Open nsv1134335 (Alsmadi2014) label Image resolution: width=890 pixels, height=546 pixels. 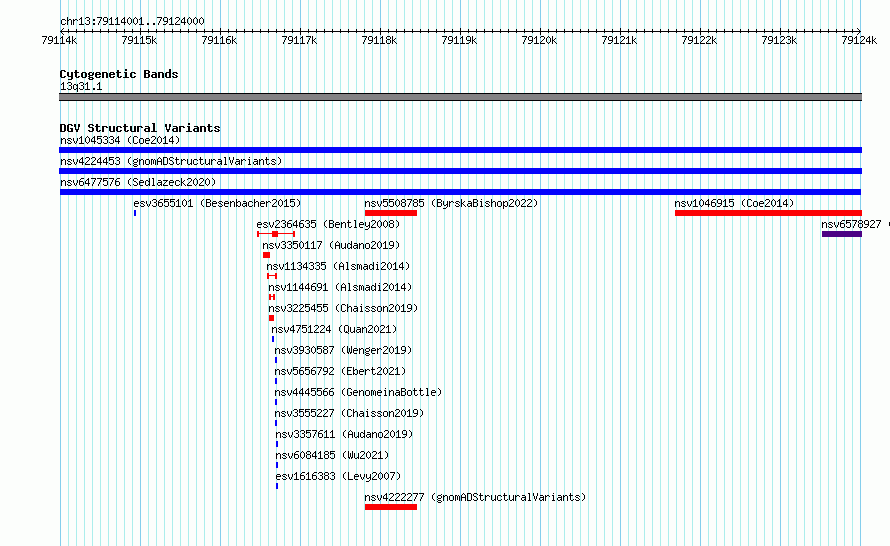click(338, 266)
